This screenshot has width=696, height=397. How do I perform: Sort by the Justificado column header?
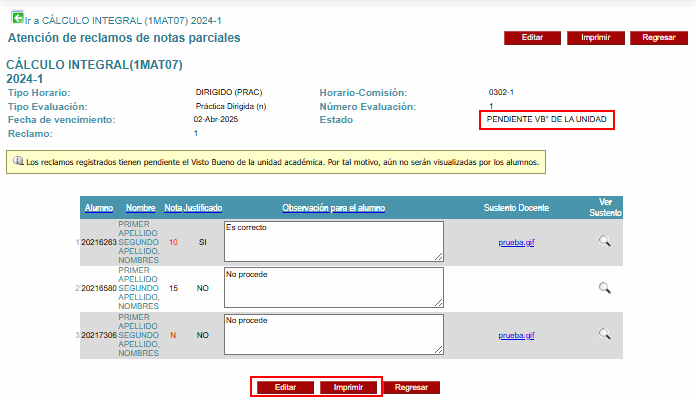click(x=203, y=208)
